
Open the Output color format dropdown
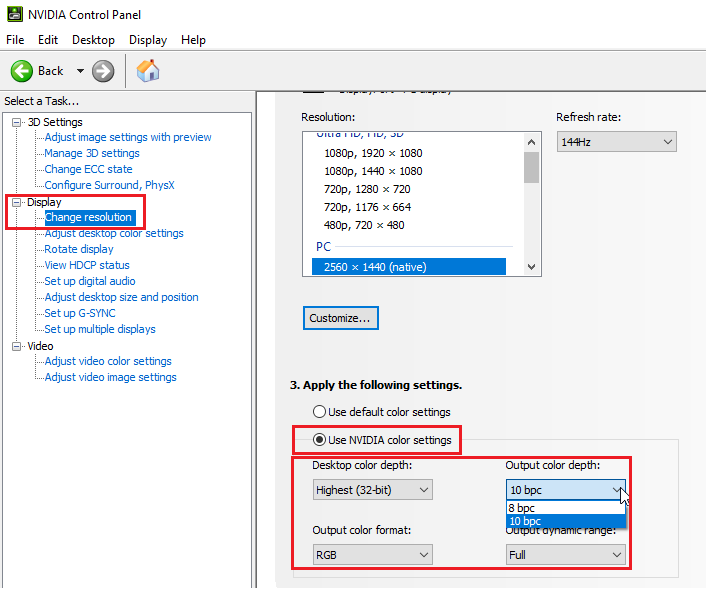pos(372,554)
